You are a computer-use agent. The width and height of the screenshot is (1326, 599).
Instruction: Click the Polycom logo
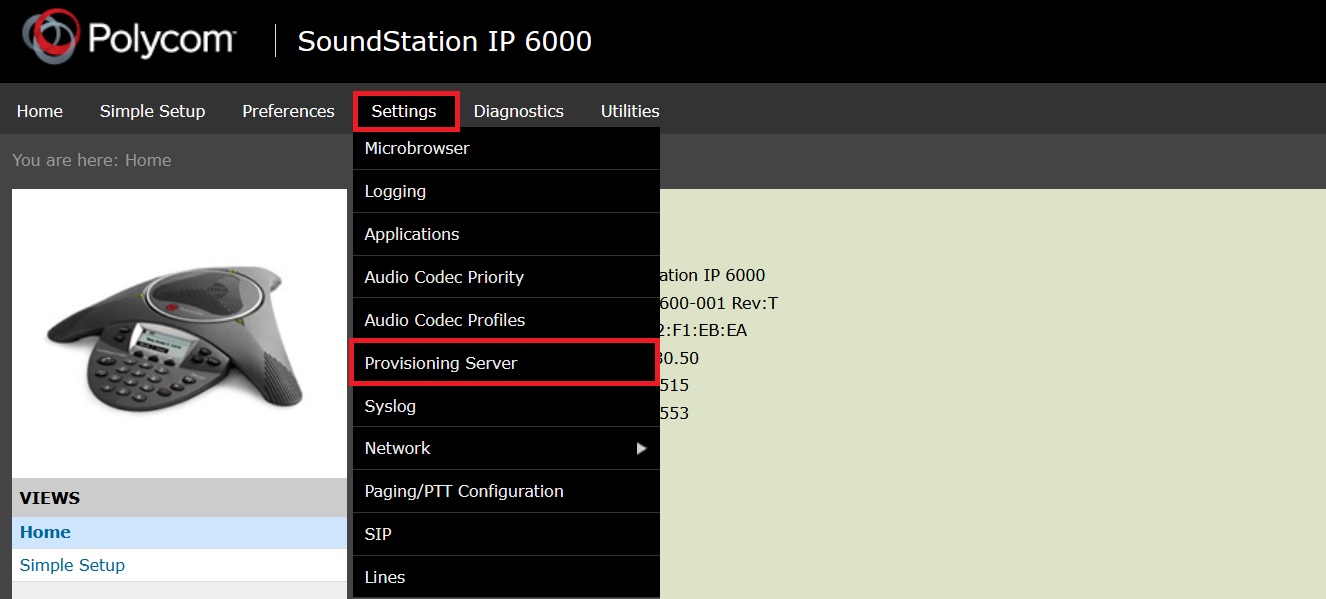coord(129,39)
